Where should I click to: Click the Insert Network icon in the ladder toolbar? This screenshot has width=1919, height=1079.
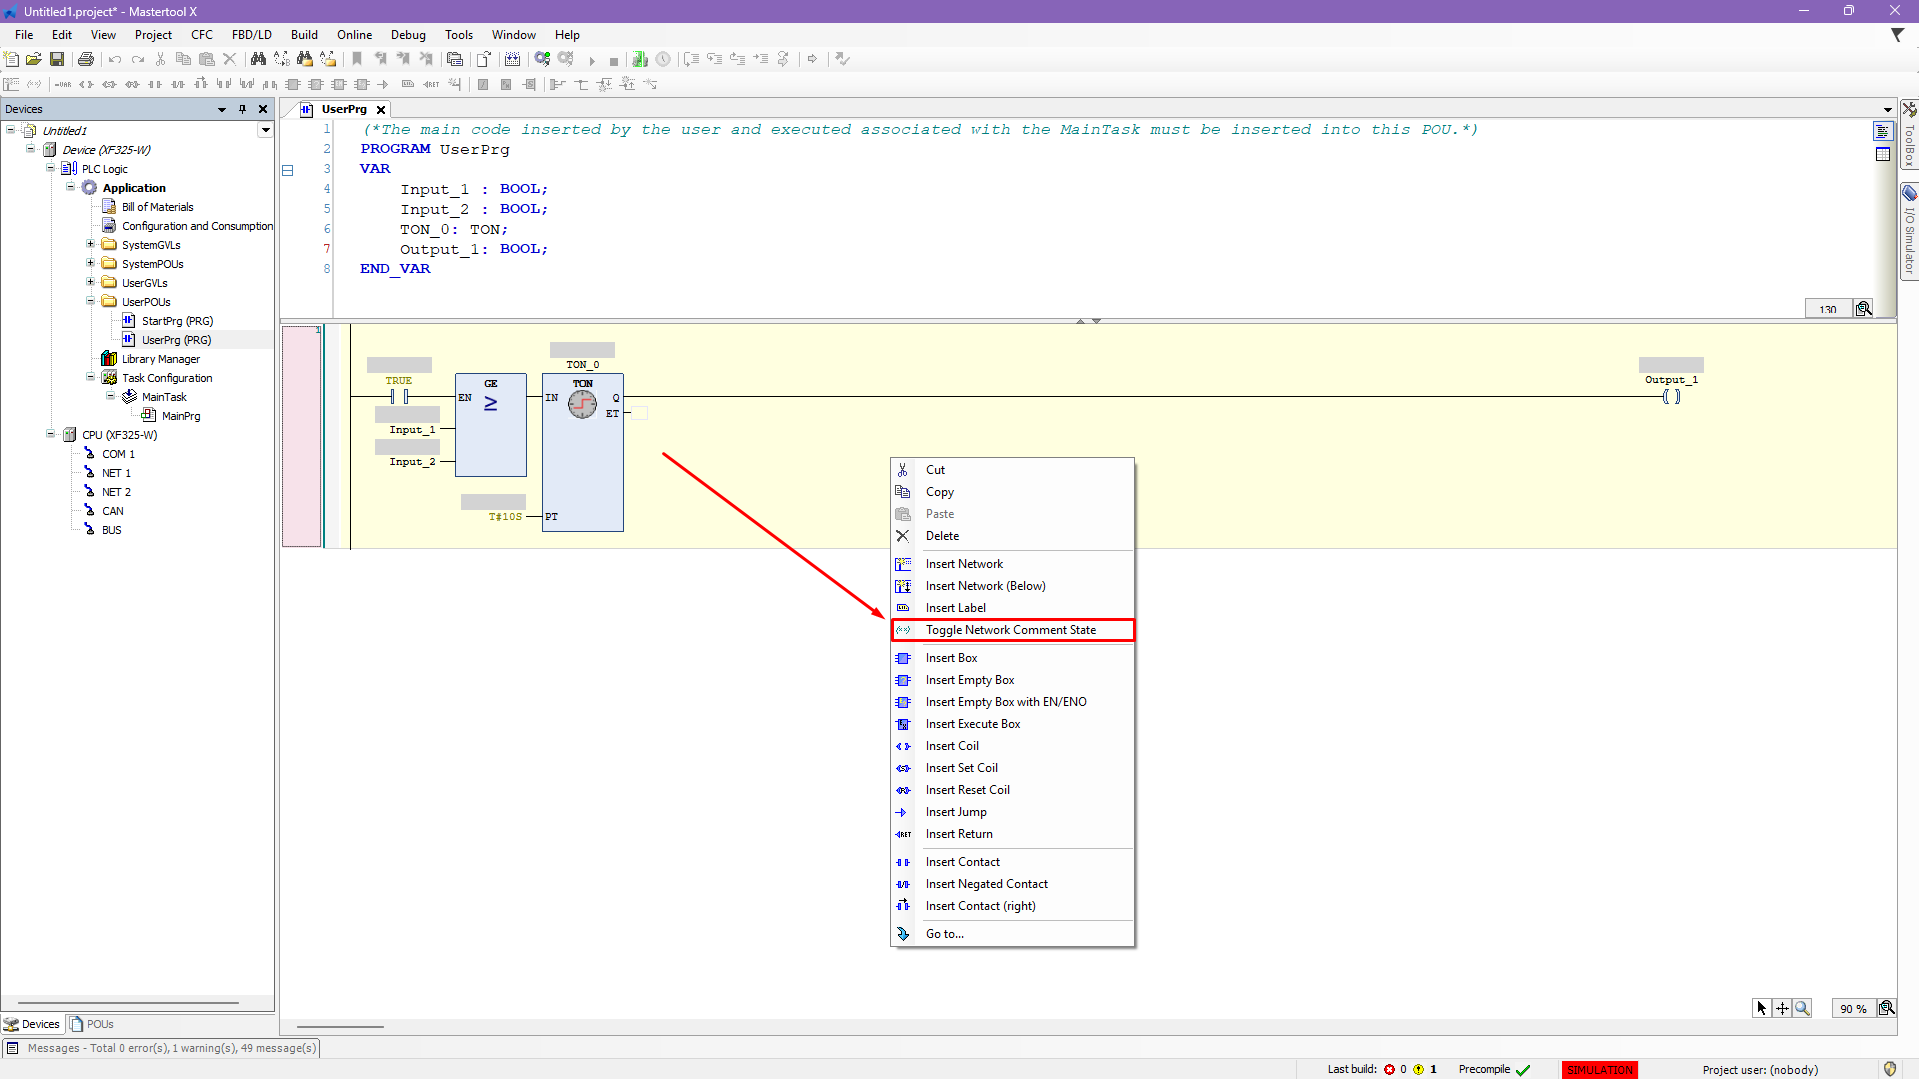point(12,84)
